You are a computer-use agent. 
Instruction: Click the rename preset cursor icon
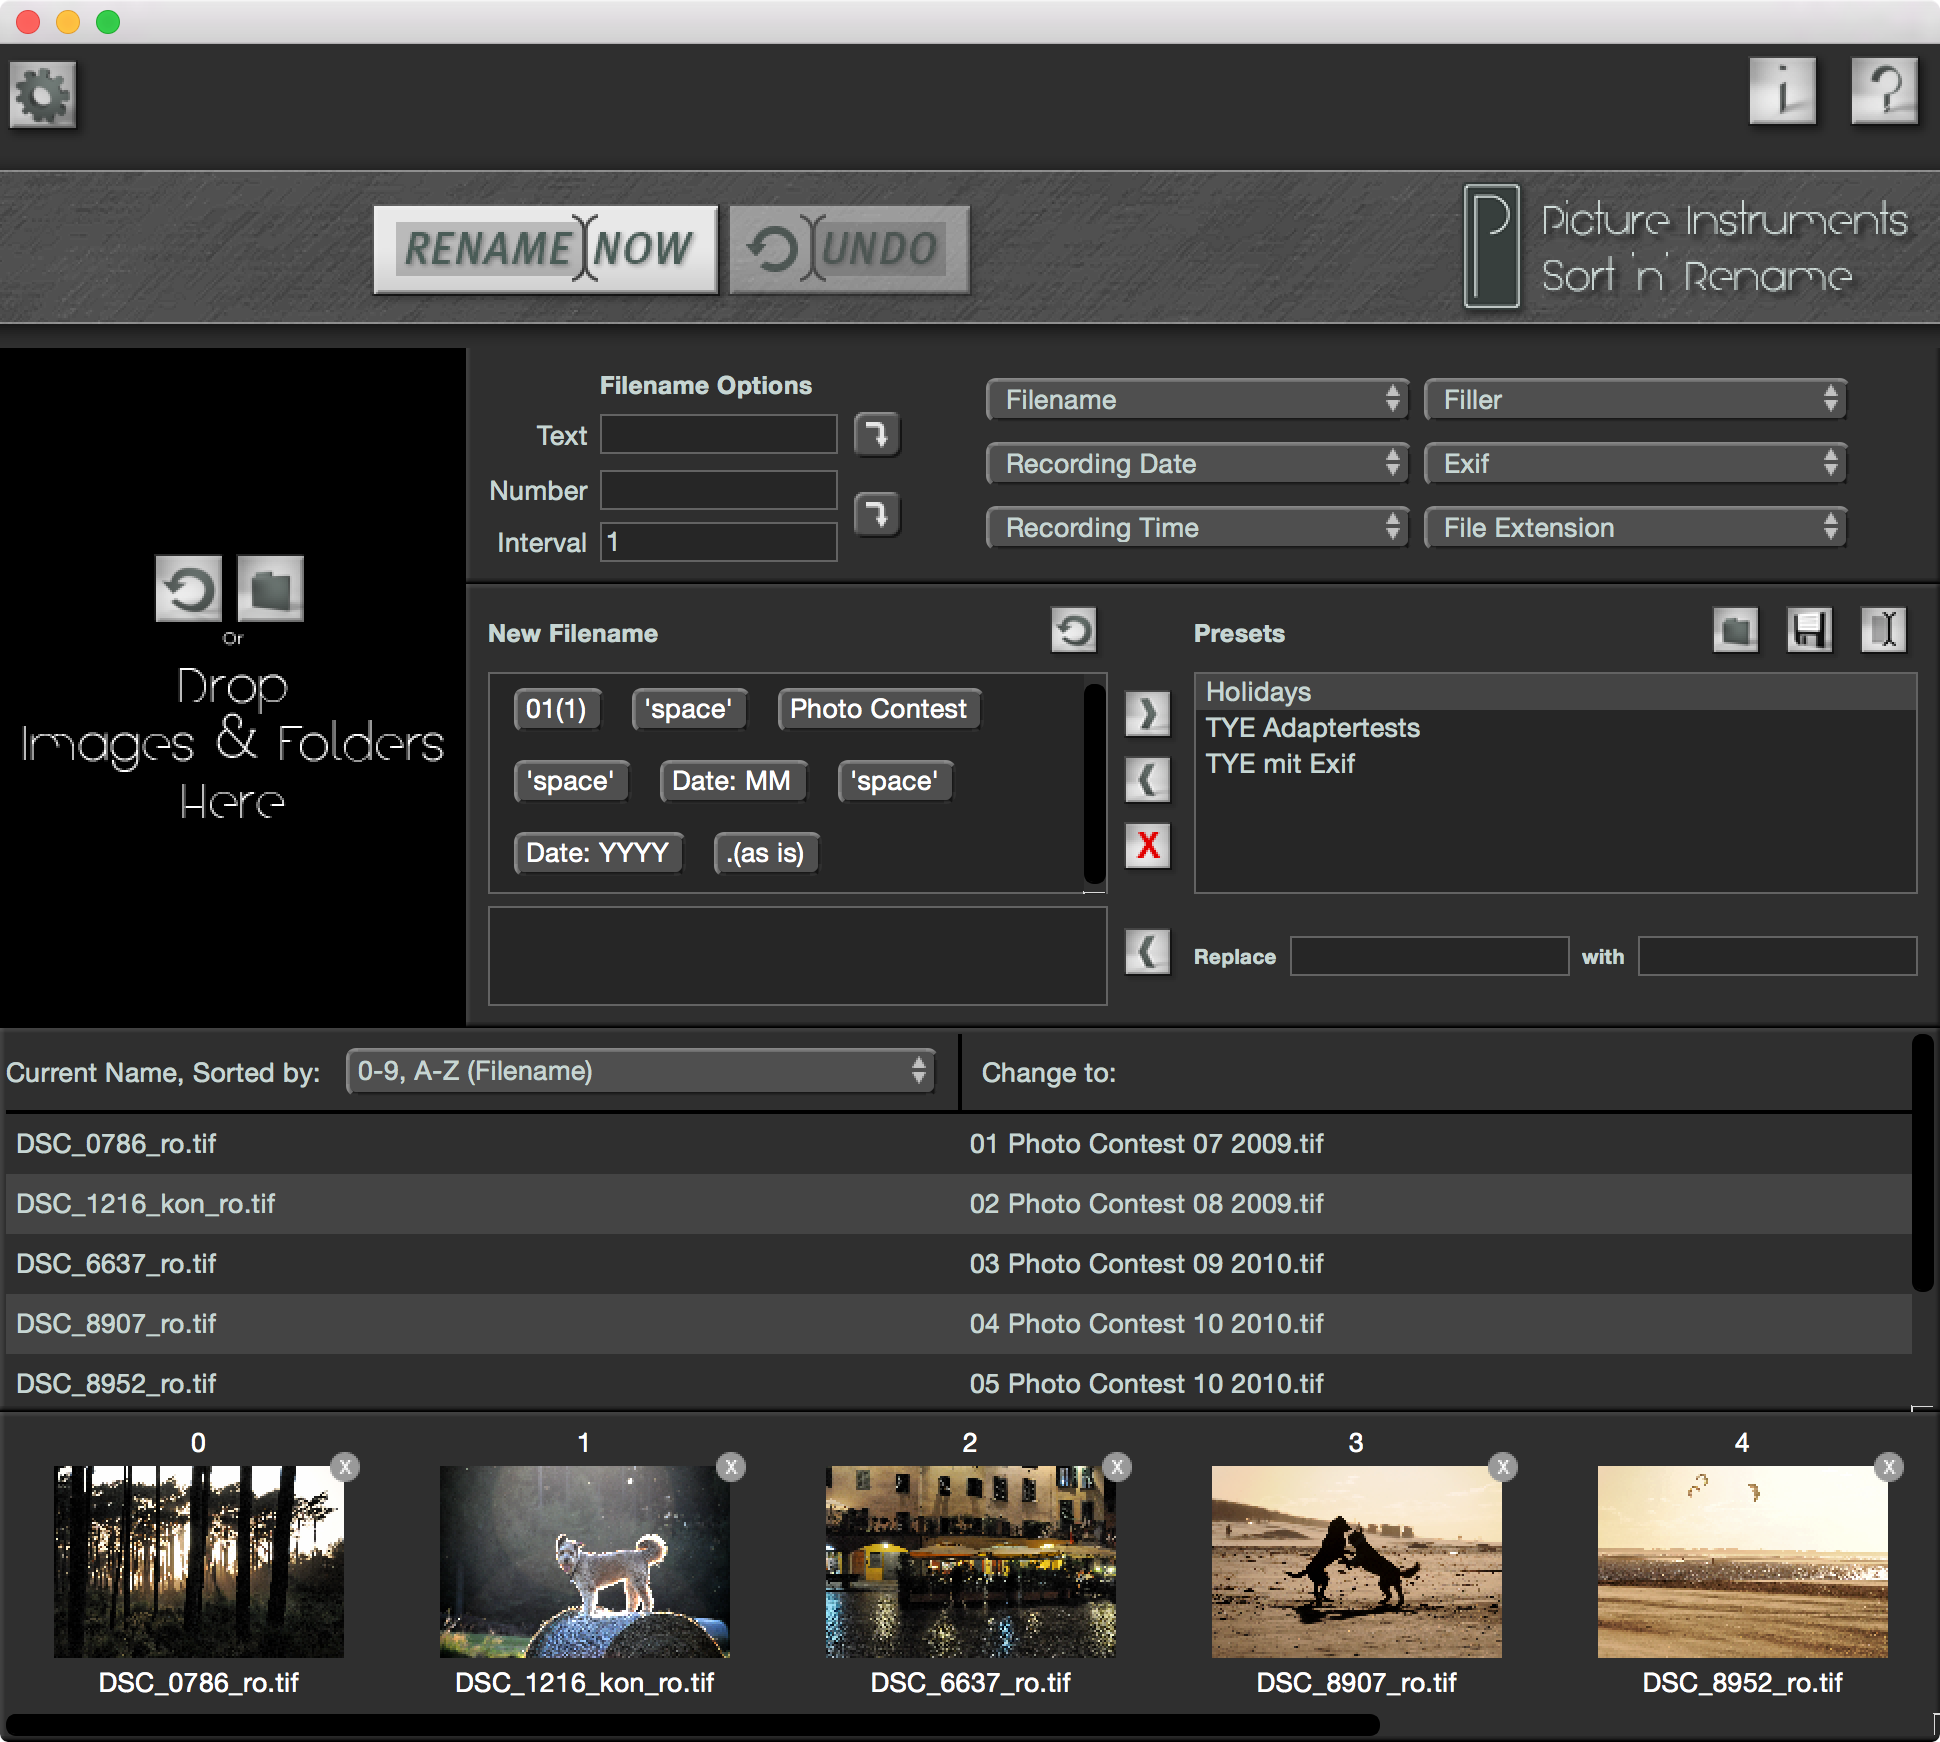pyautogui.click(x=1883, y=630)
